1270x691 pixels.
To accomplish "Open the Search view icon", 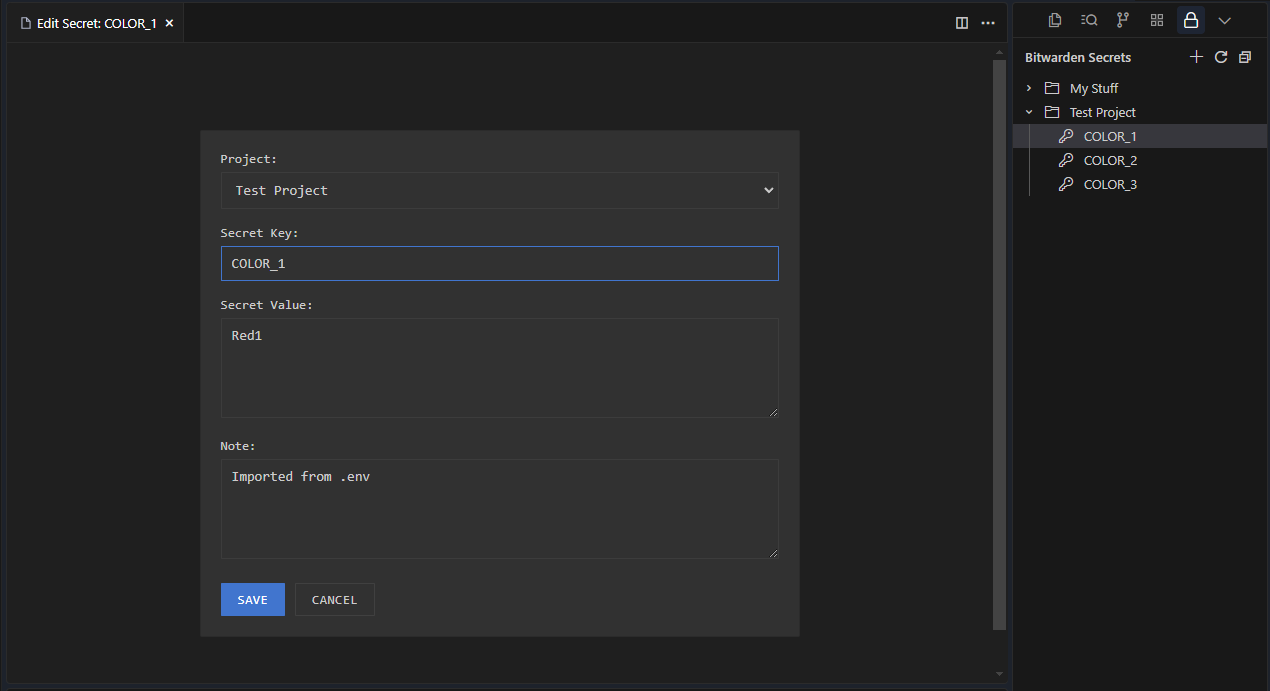I will (x=1089, y=20).
